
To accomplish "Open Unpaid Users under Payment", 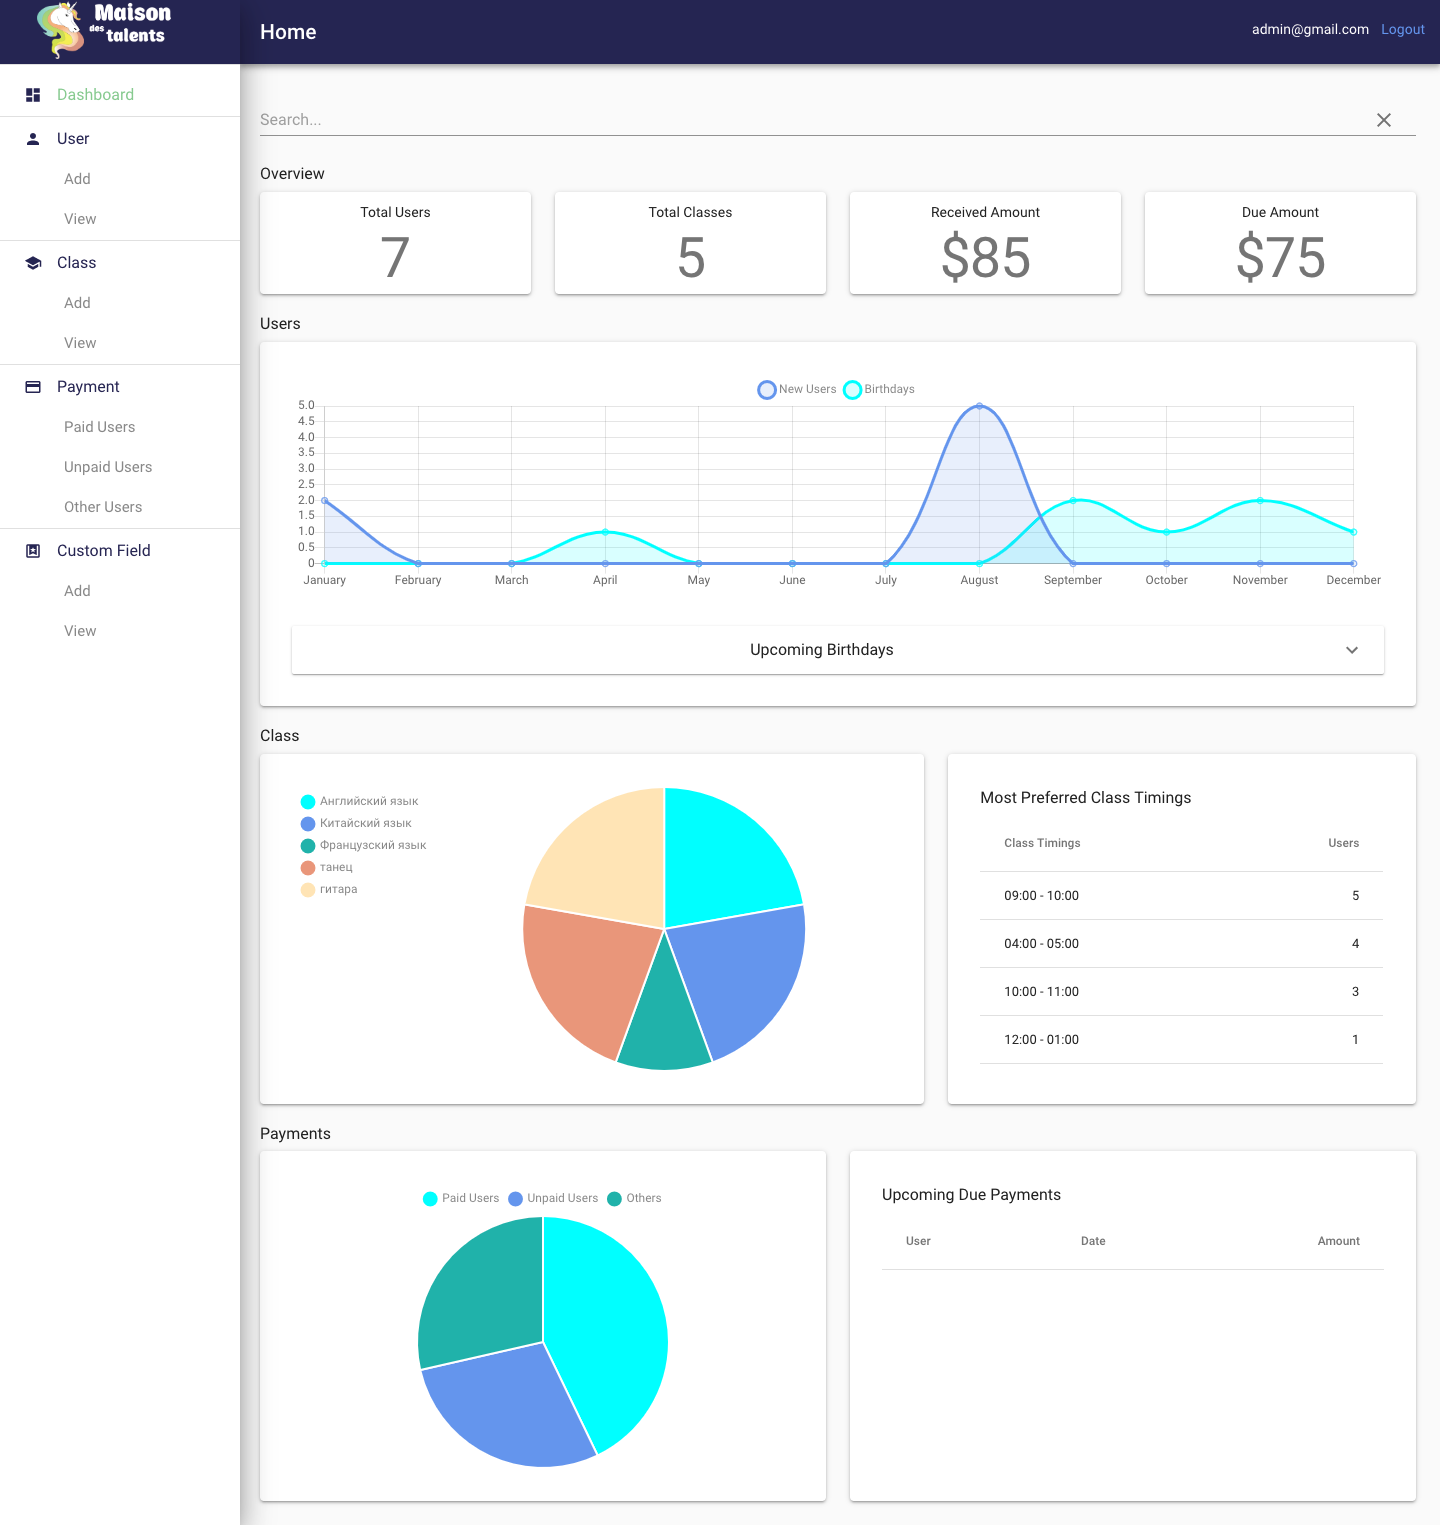I will coord(108,467).
